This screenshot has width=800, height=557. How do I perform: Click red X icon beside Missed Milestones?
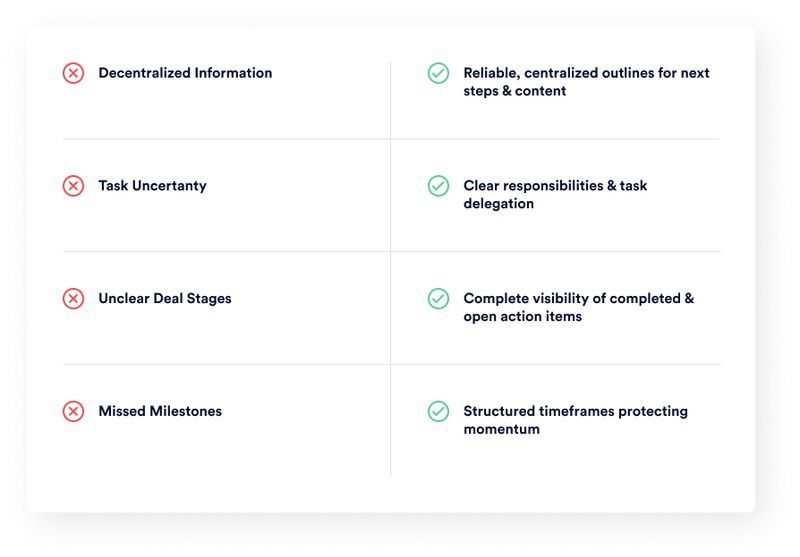[73, 412]
